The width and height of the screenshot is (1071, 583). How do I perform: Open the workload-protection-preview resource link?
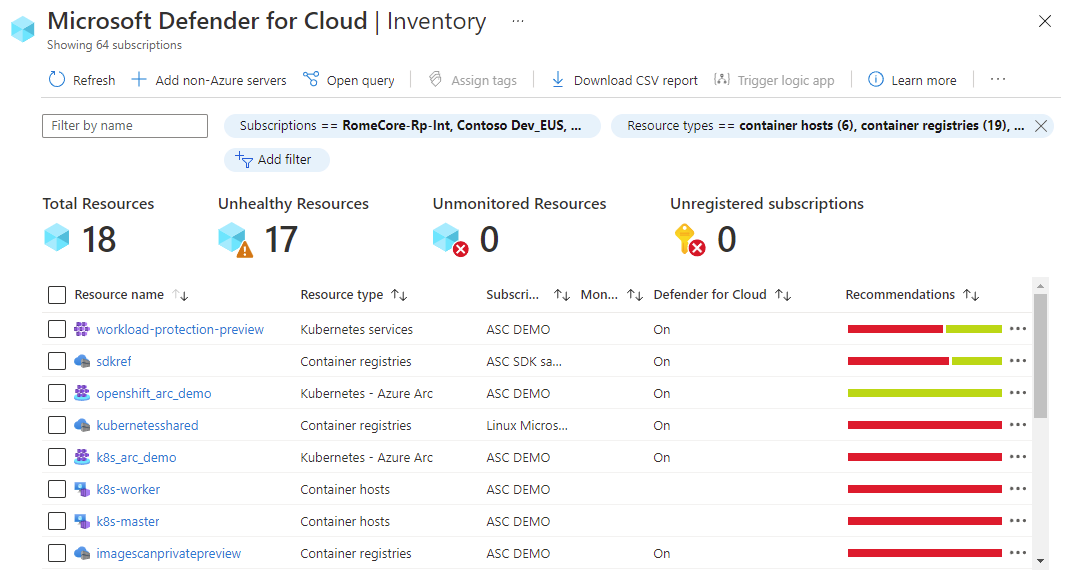coord(180,329)
